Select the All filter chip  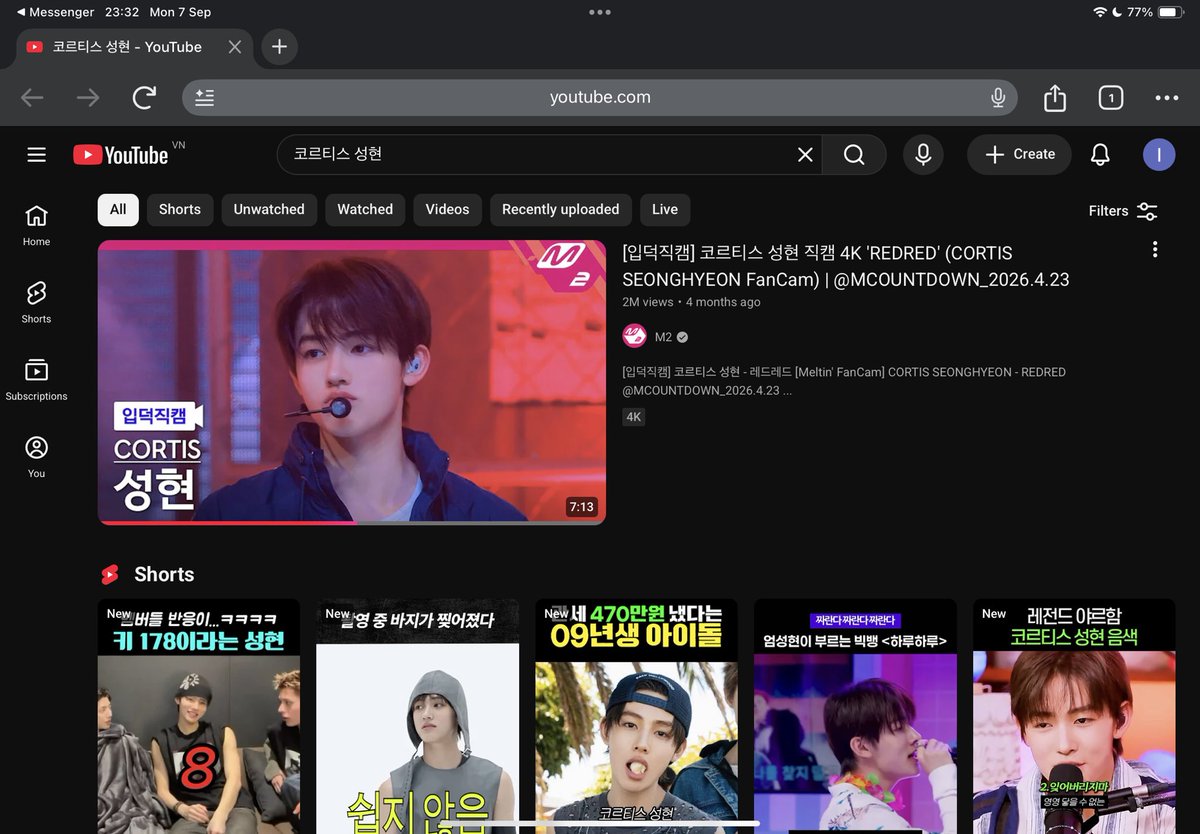118,210
